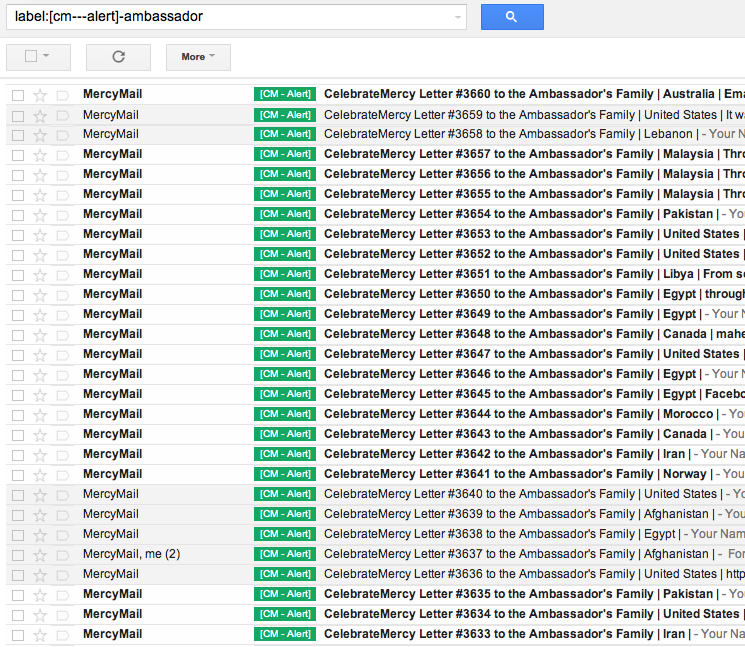This screenshot has height=647, width=745.
Task: Select the Letter #3635 Pakistan email checkbox
Action: pos(18,595)
